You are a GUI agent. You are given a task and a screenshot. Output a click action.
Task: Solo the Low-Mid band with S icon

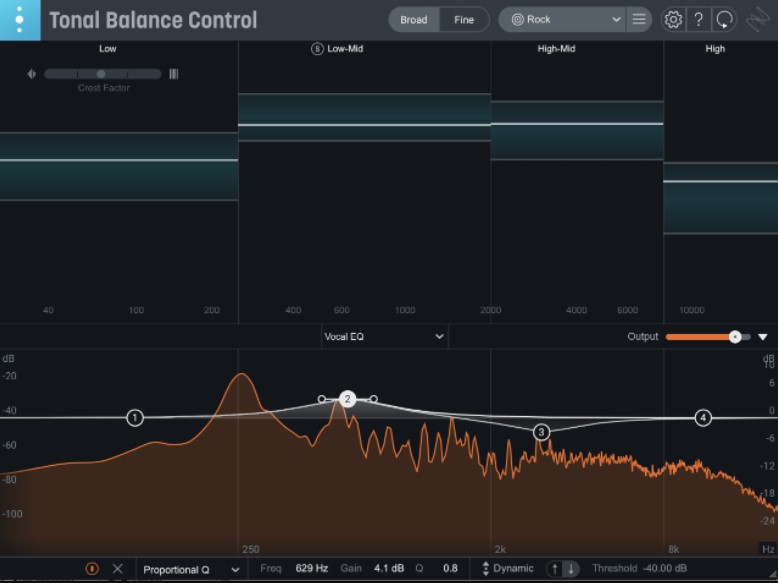click(x=317, y=49)
